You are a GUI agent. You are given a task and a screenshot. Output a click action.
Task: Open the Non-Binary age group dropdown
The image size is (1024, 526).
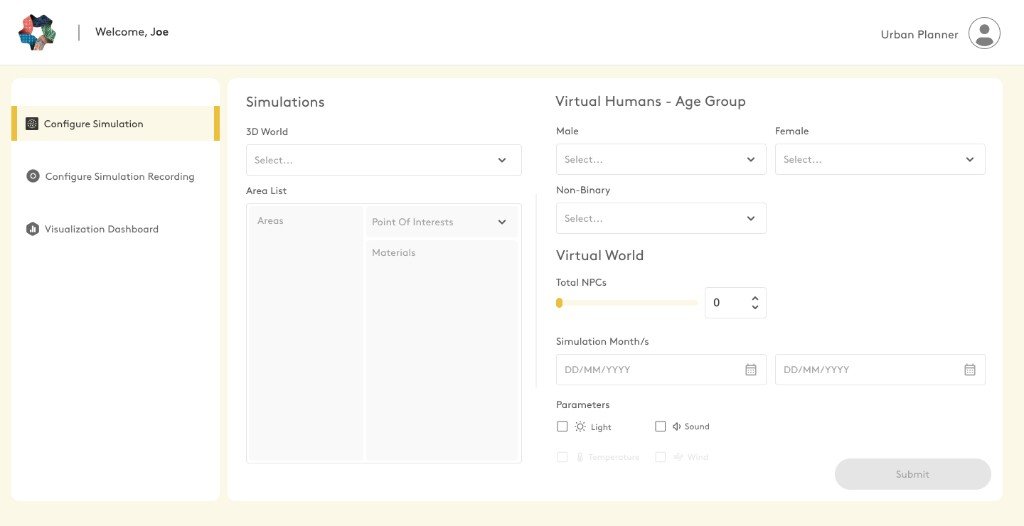click(661, 218)
